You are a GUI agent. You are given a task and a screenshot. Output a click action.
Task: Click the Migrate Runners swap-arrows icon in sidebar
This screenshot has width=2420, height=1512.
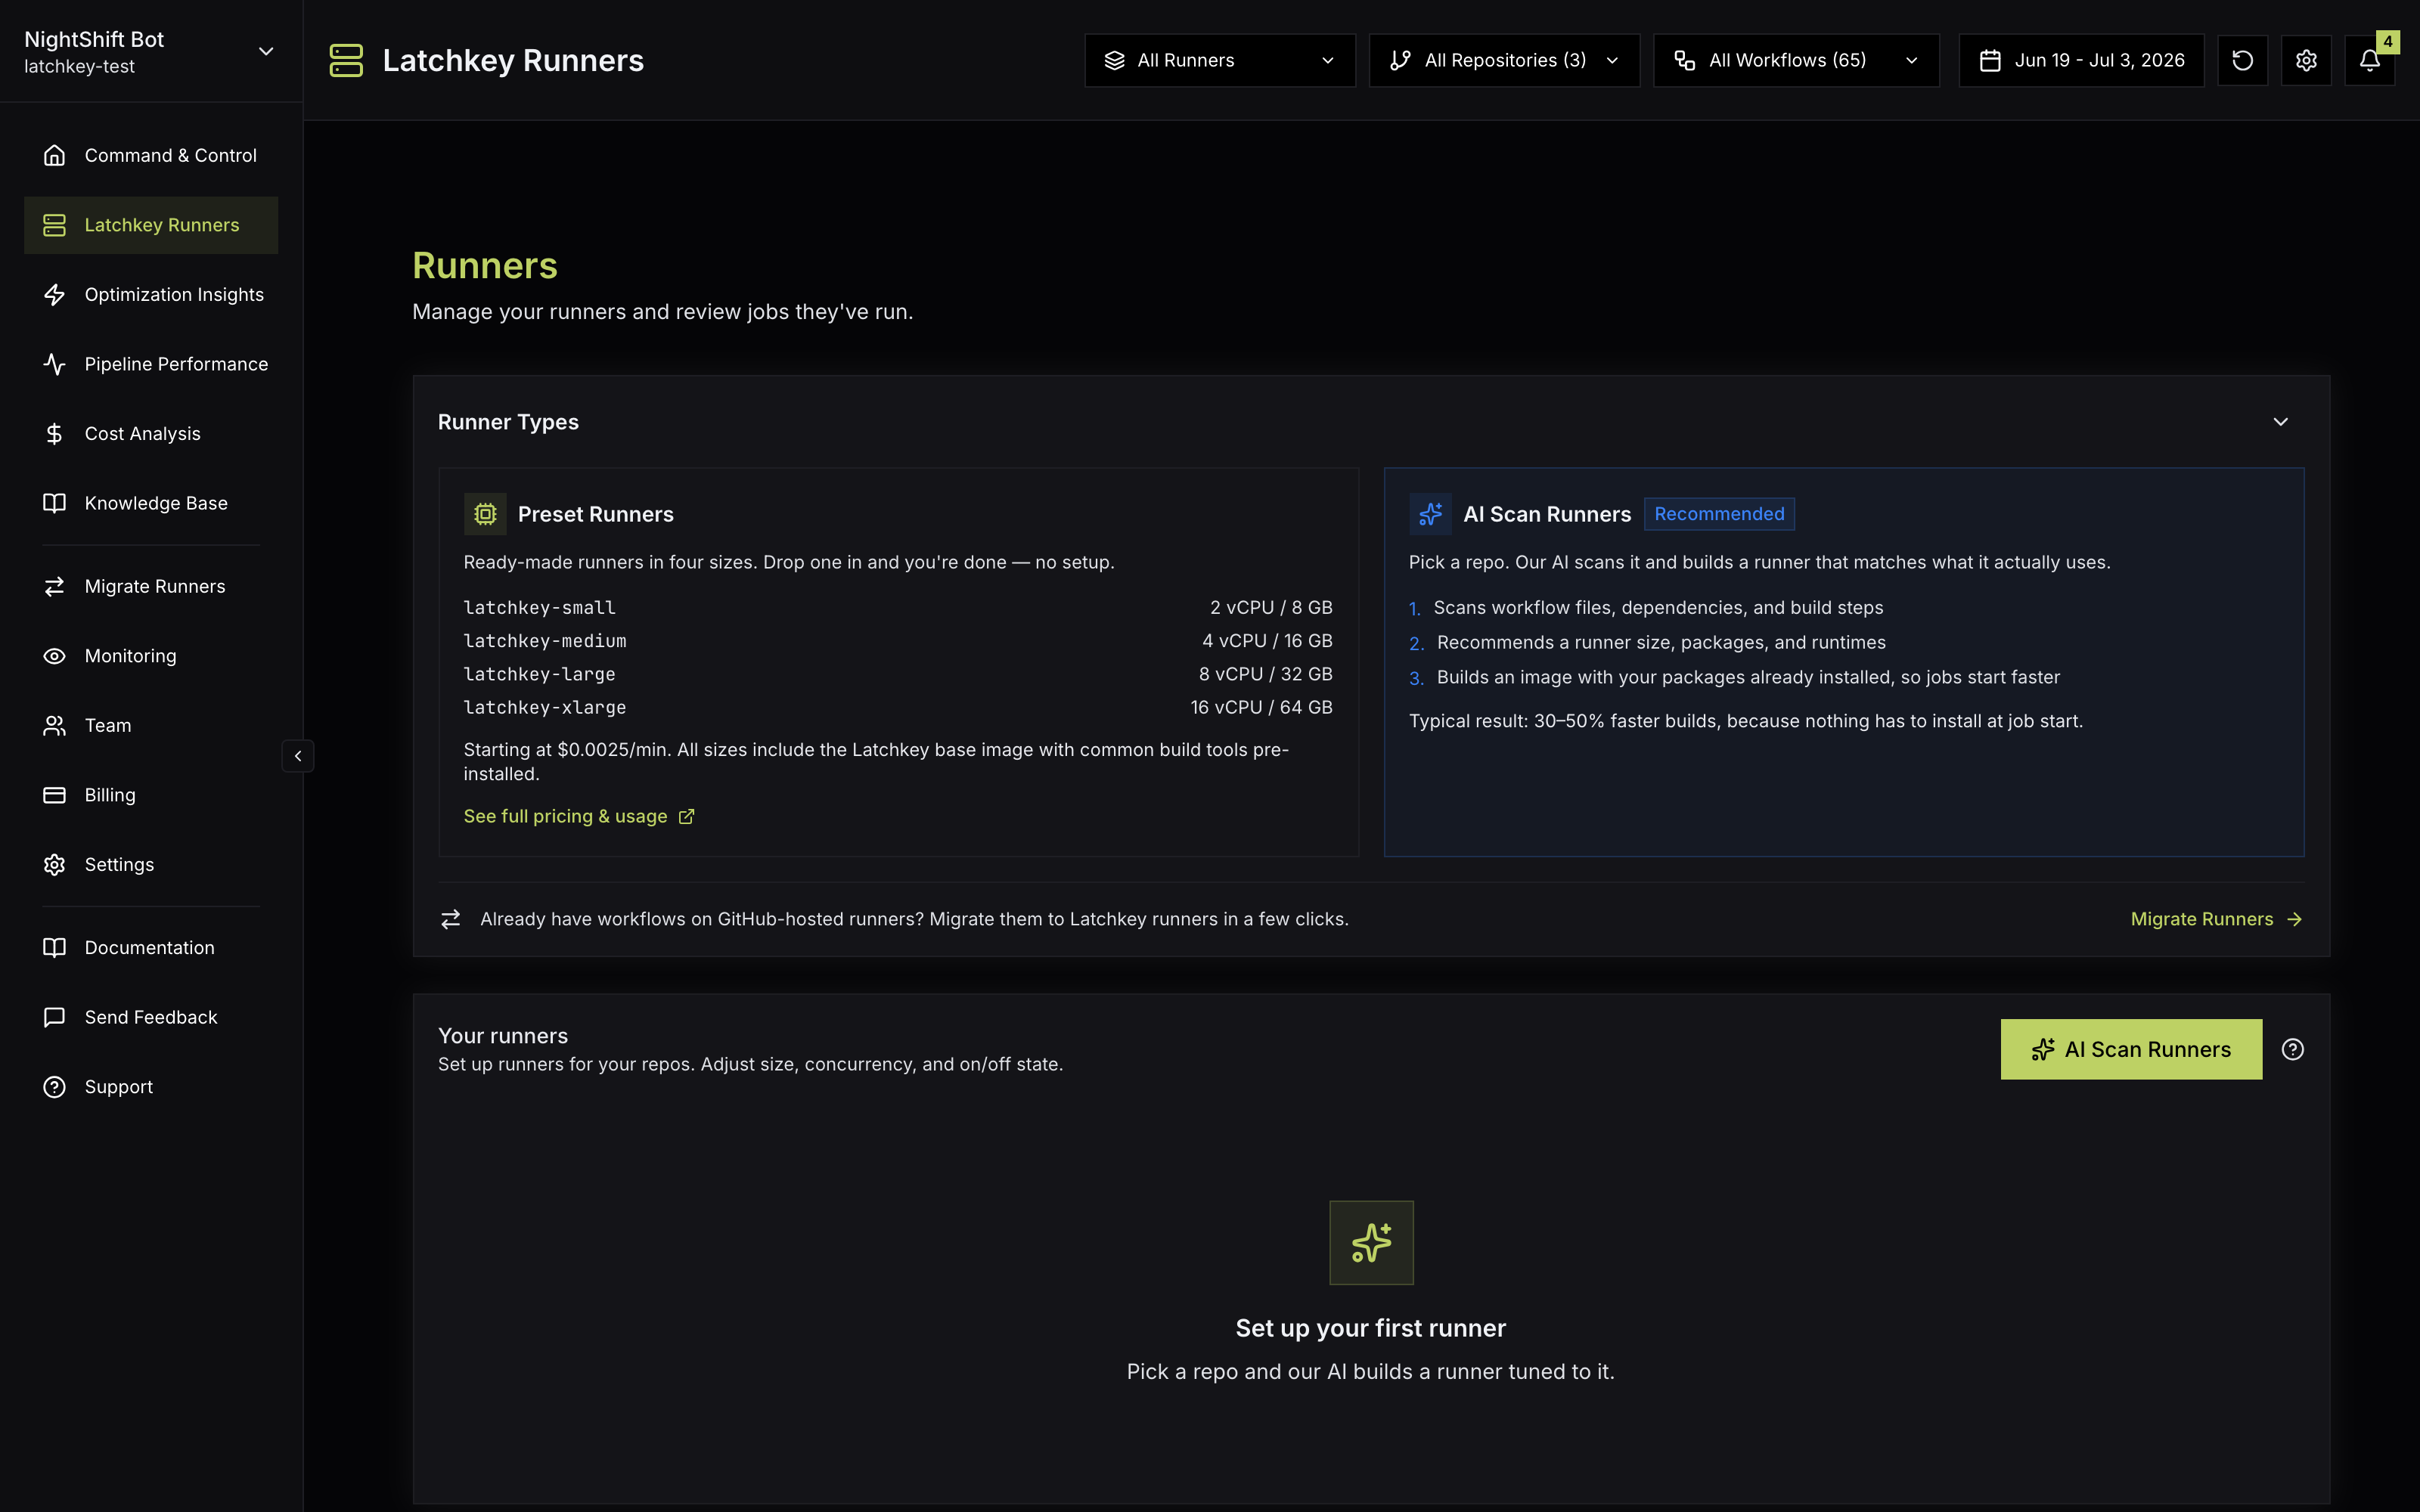pos(54,586)
